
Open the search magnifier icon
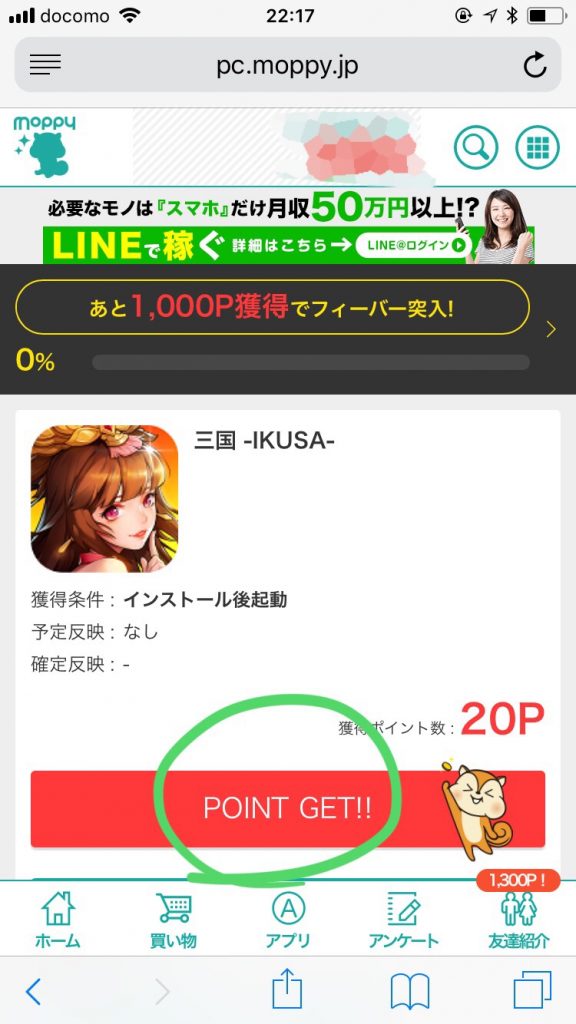(475, 148)
